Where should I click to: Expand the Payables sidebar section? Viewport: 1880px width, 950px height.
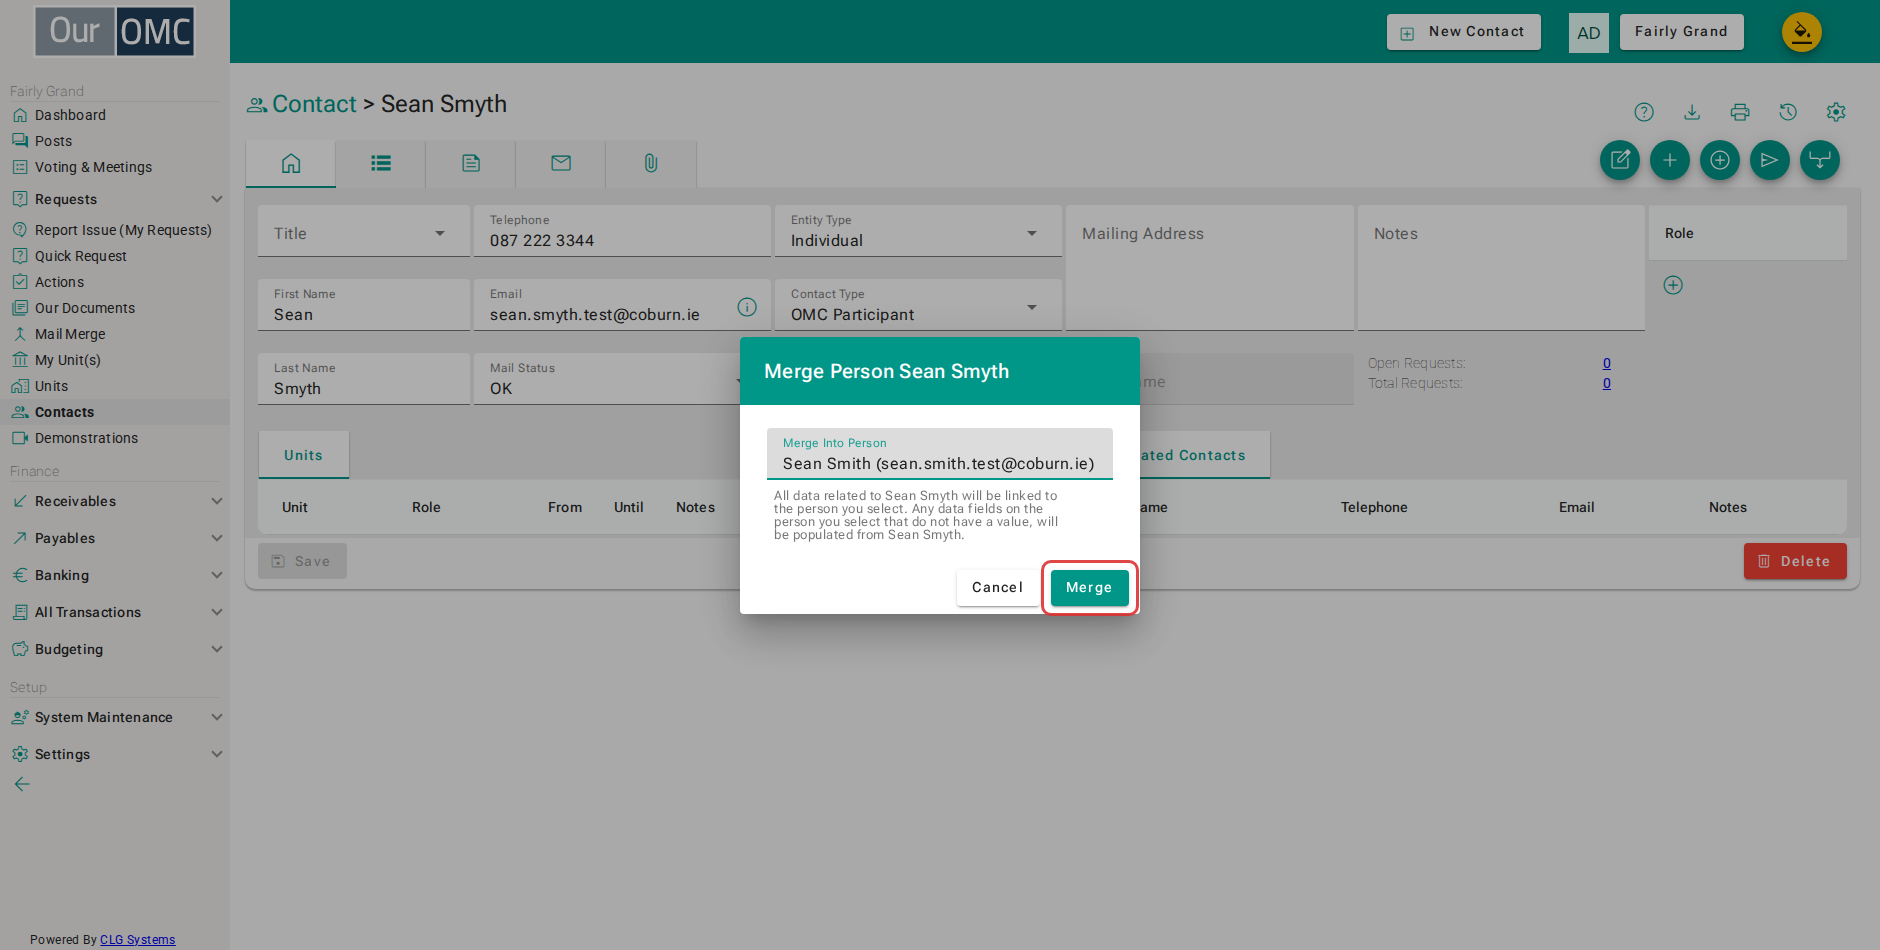[115, 538]
